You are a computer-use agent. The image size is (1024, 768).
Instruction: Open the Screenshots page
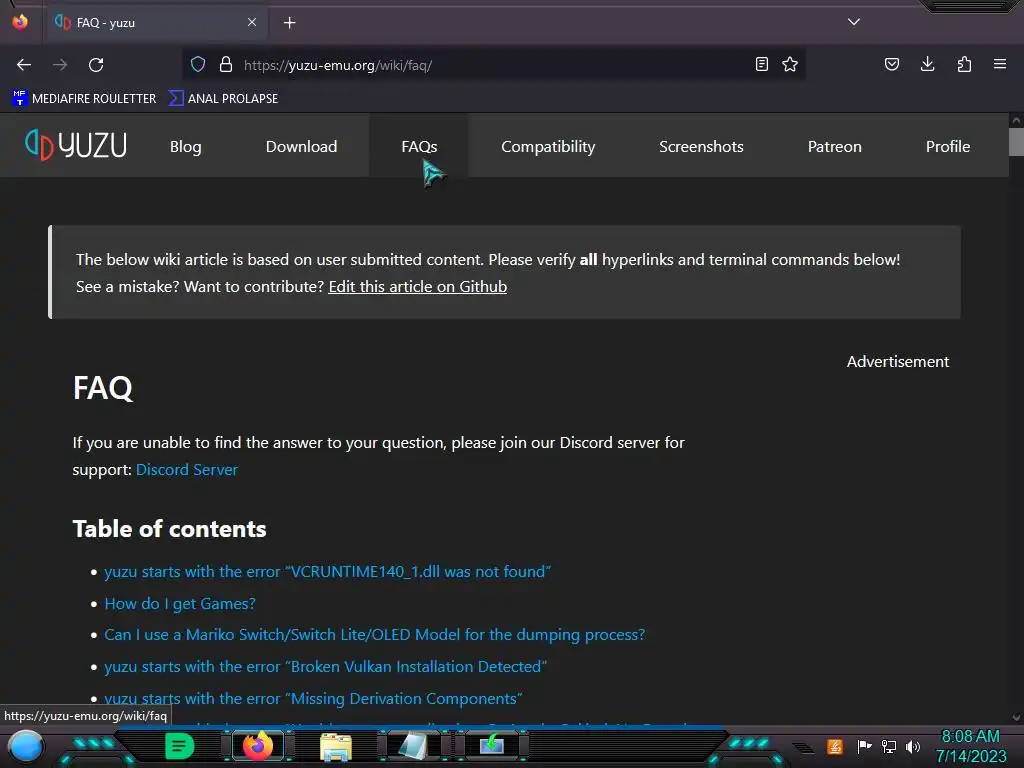coord(701,146)
